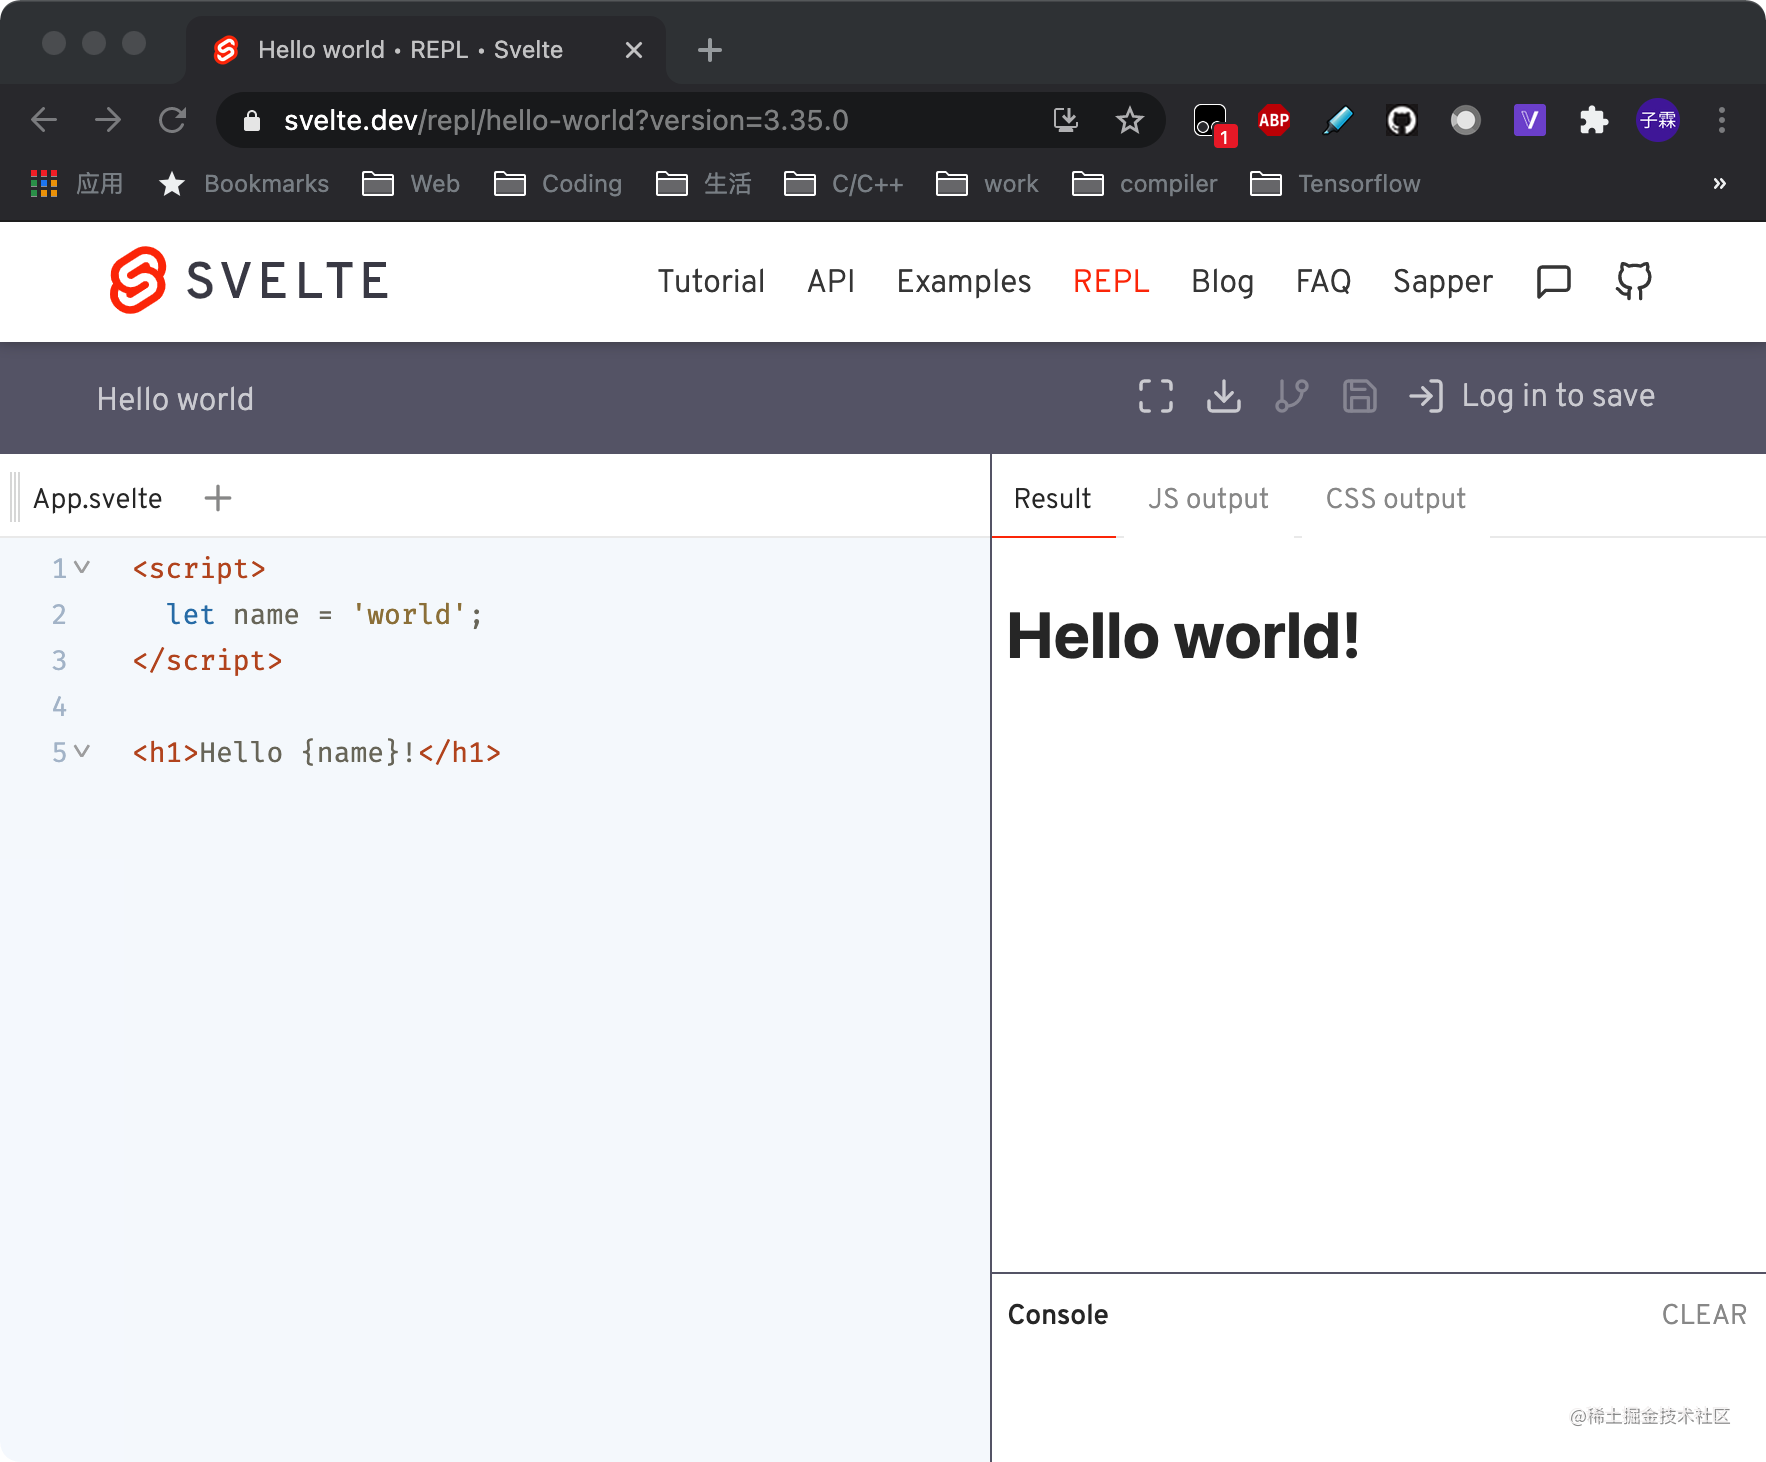The image size is (1766, 1462).
Task: Switch to the CSS output tab
Action: 1396,498
